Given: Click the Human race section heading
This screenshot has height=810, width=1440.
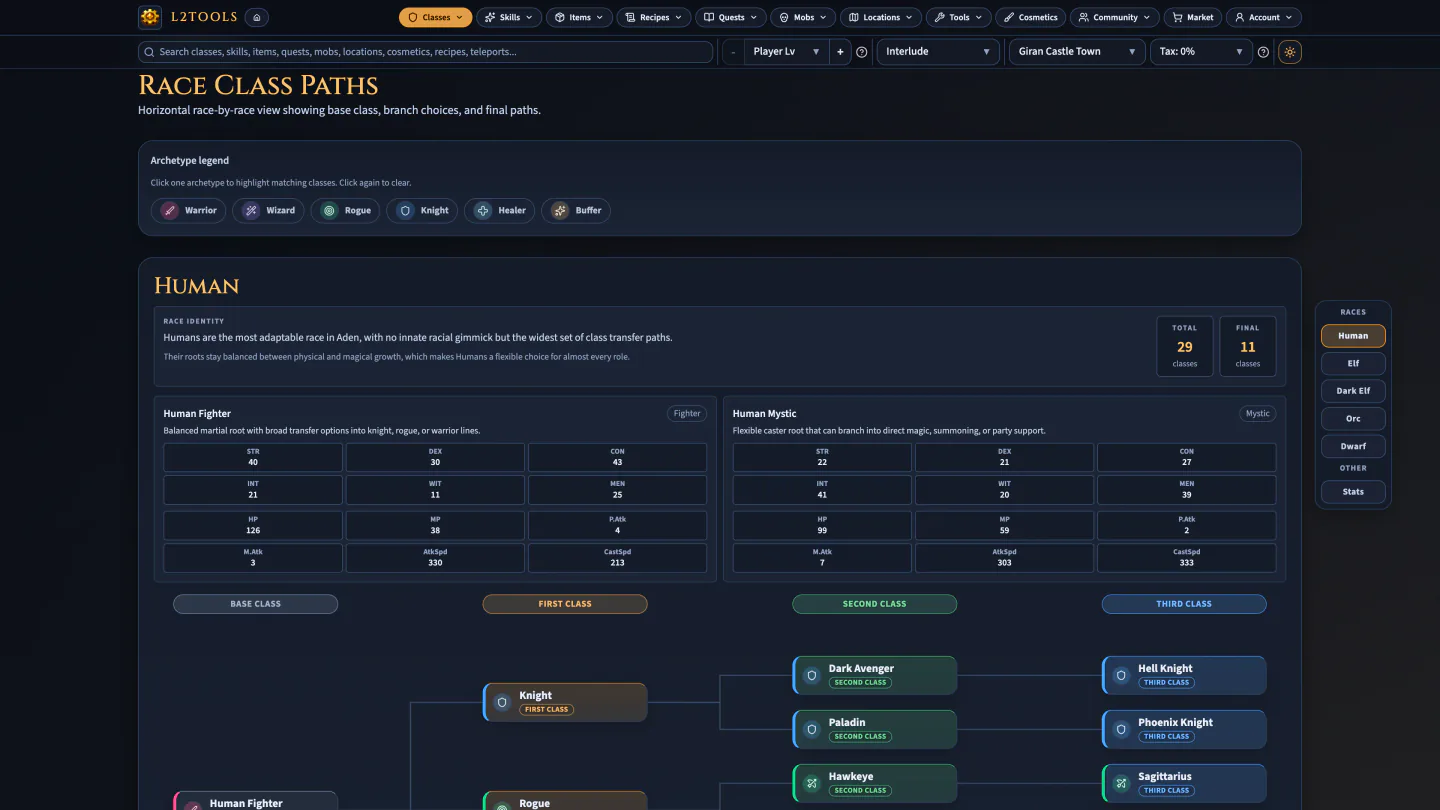Looking at the screenshot, I should [196, 286].
